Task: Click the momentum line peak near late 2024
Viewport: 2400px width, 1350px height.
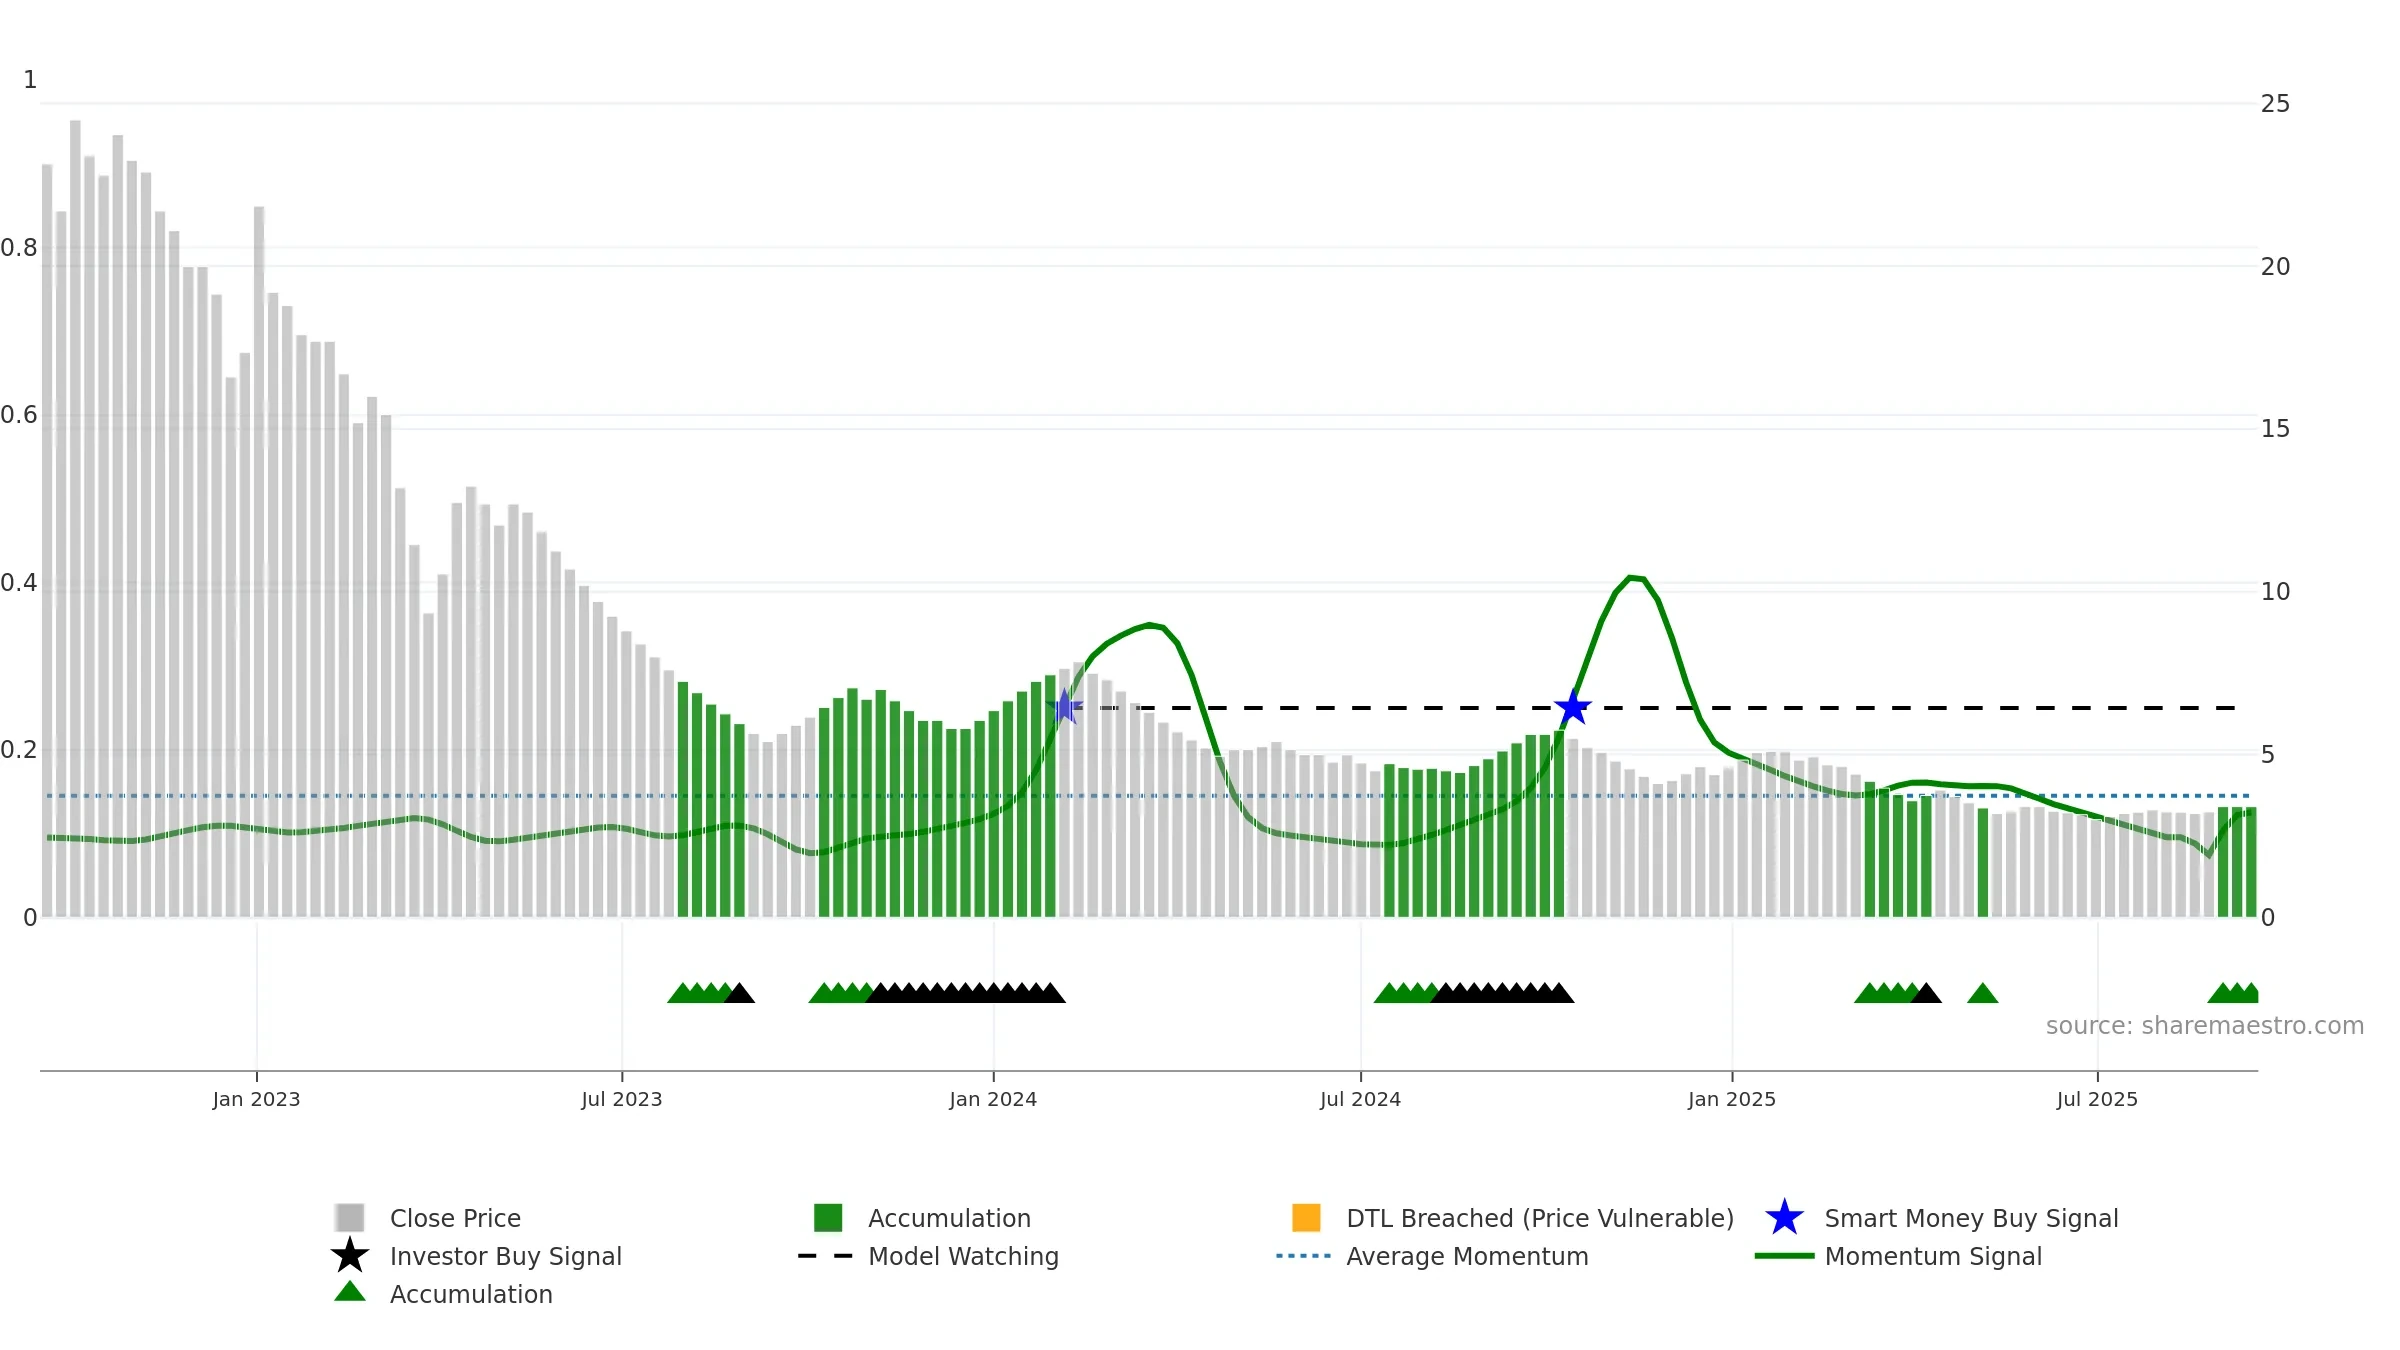Action: [1631, 578]
